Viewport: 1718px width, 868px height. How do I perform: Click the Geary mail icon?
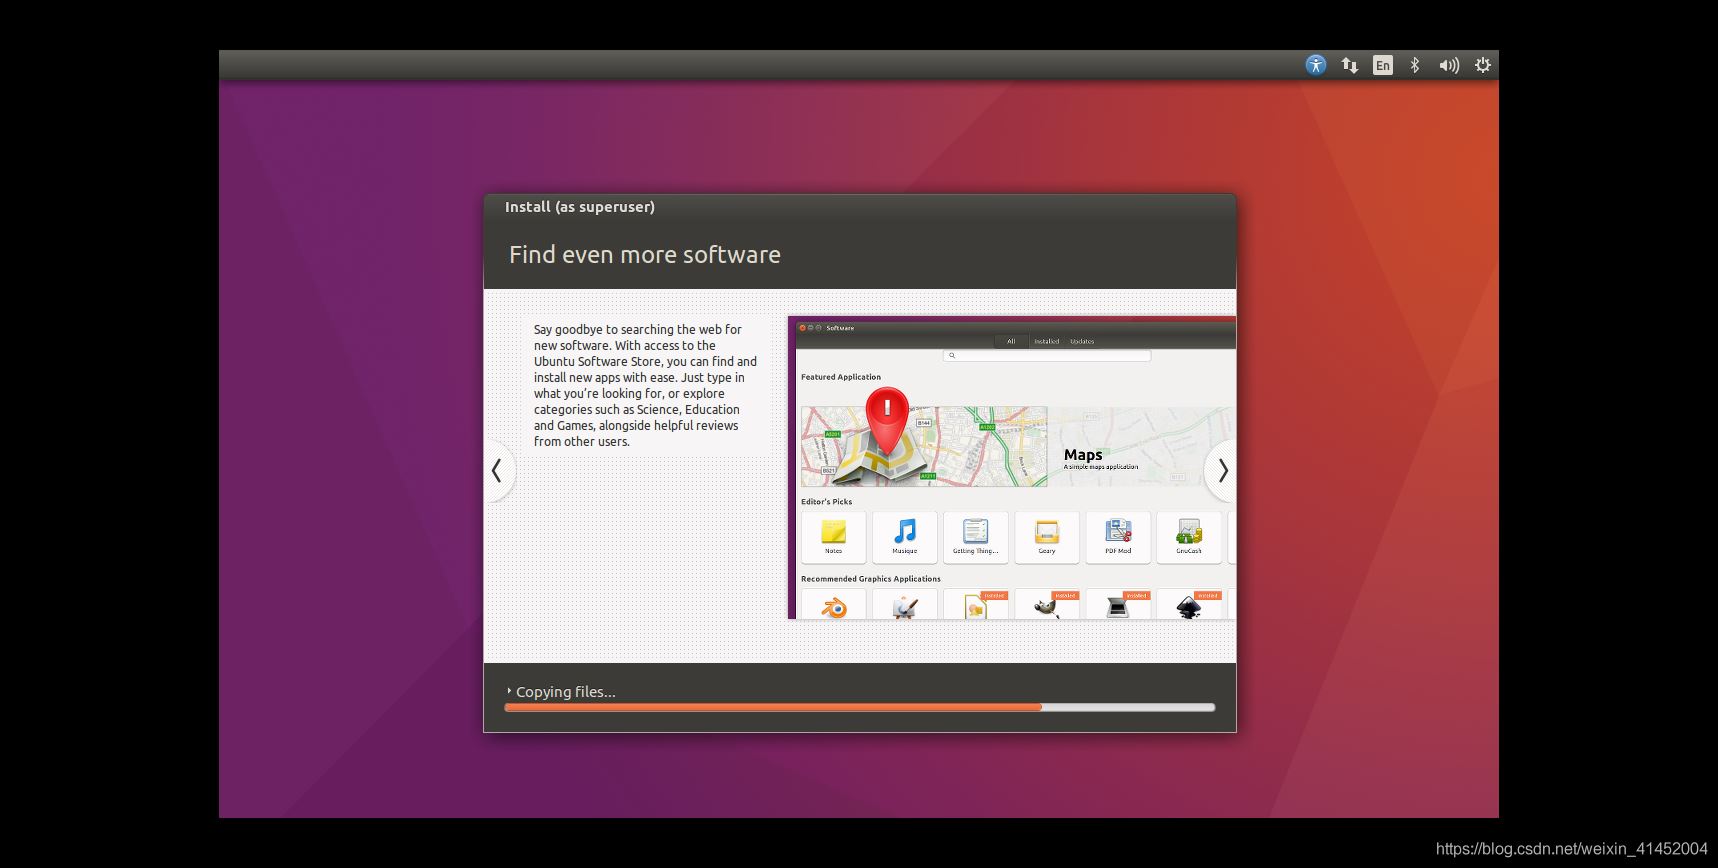click(x=1046, y=534)
